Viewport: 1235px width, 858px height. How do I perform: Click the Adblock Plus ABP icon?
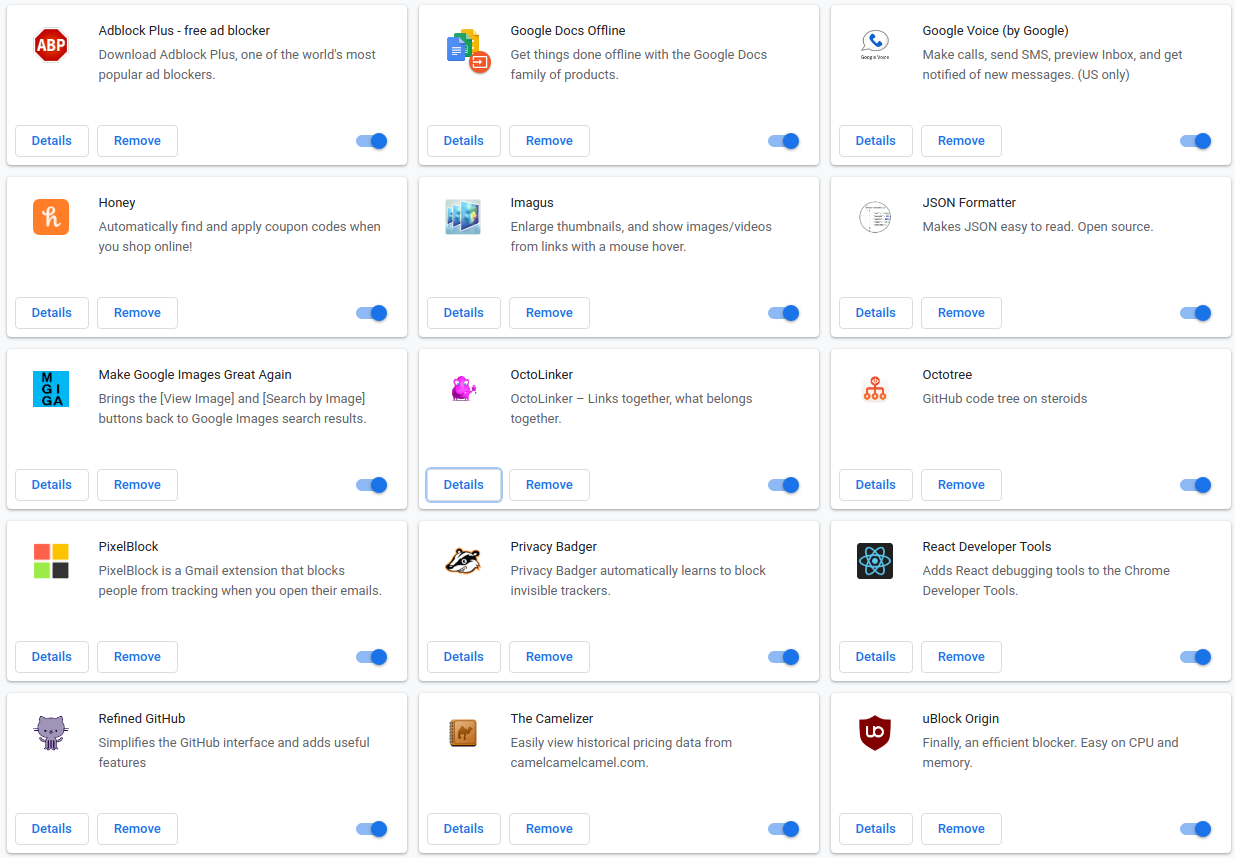click(51, 45)
